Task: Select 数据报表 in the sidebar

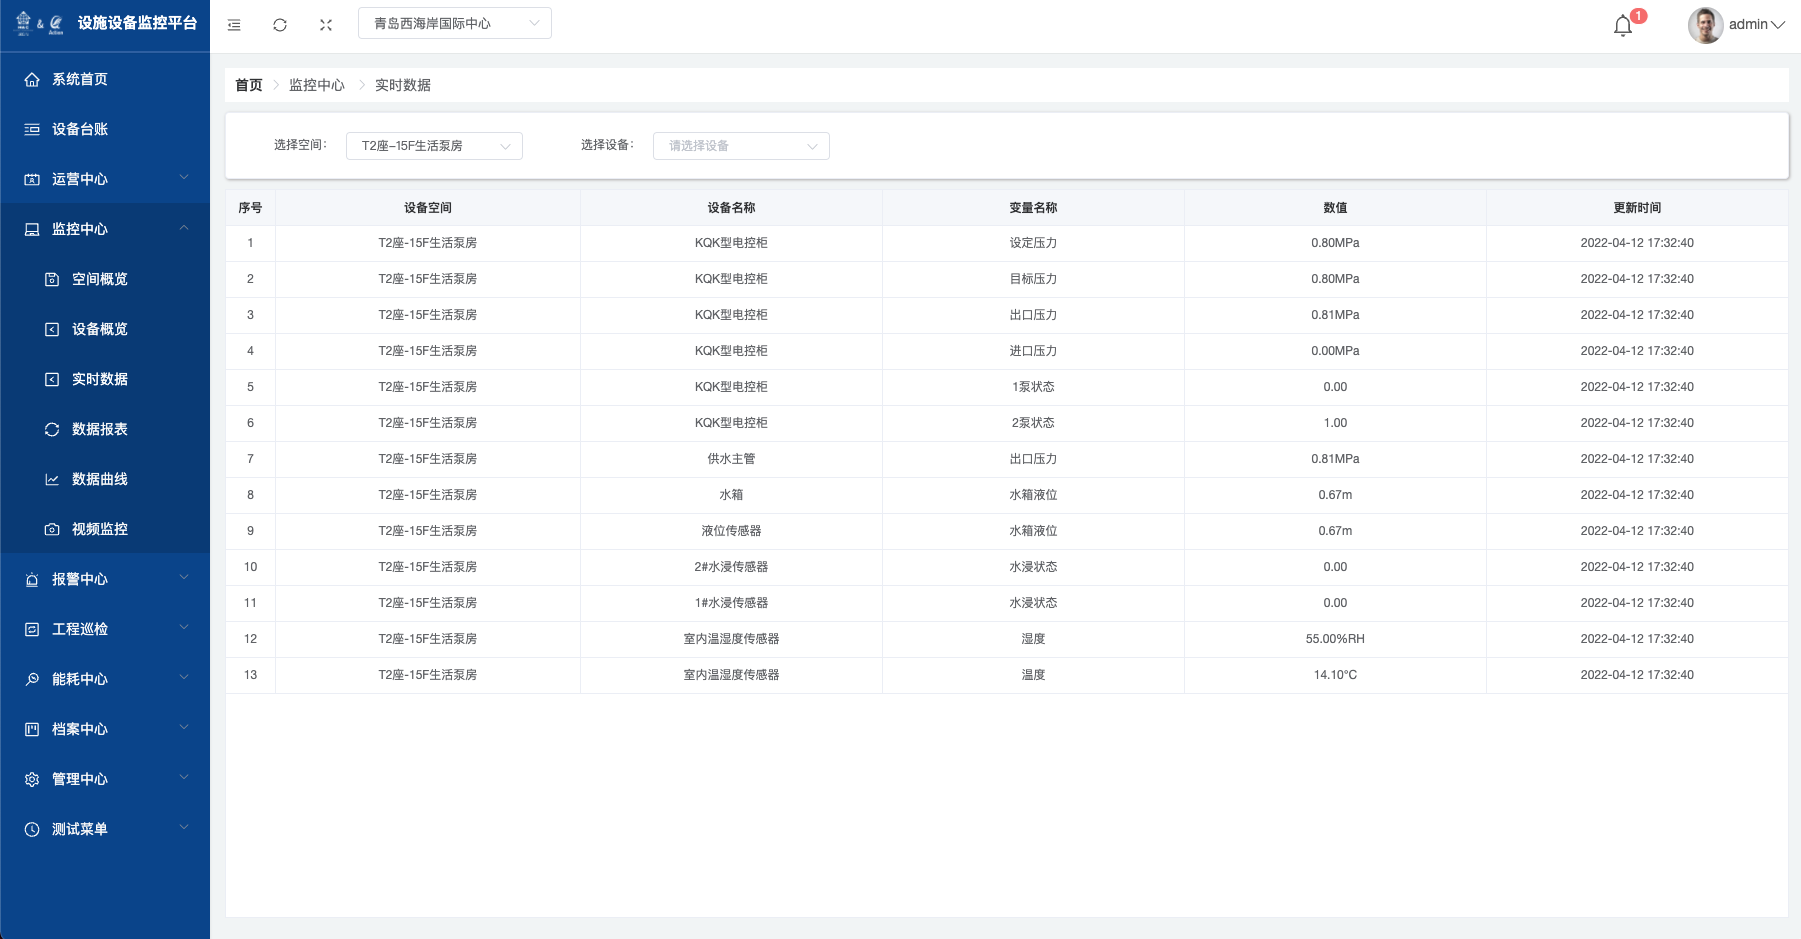Action: point(99,429)
